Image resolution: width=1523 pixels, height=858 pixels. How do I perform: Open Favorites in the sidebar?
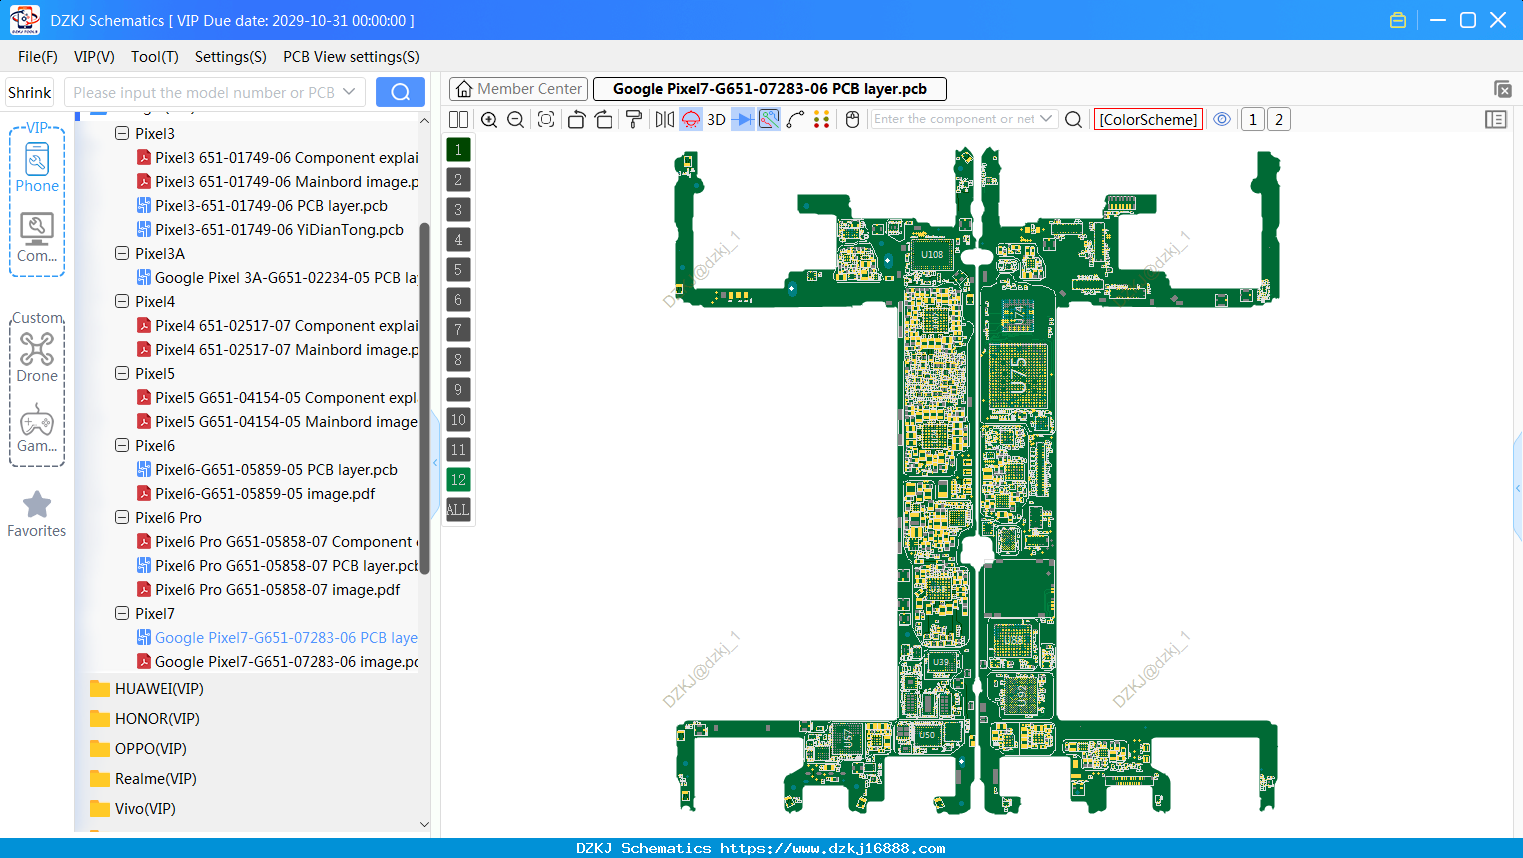[x=37, y=515]
